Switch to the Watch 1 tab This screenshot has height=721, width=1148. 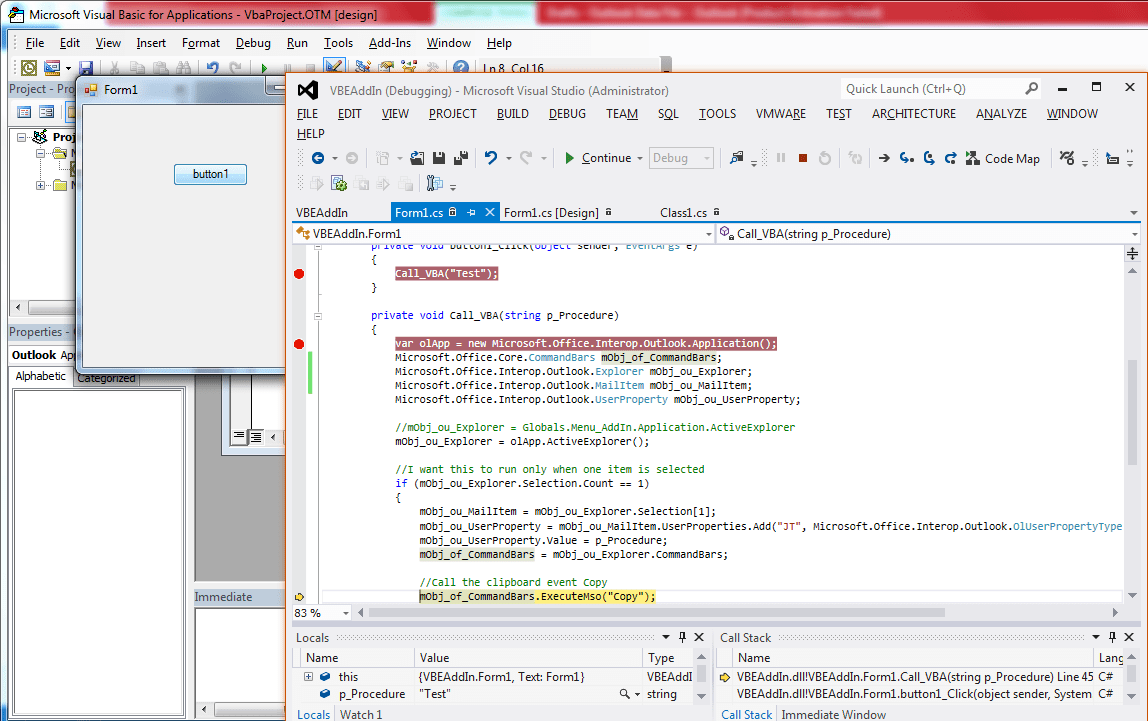point(361,714)
